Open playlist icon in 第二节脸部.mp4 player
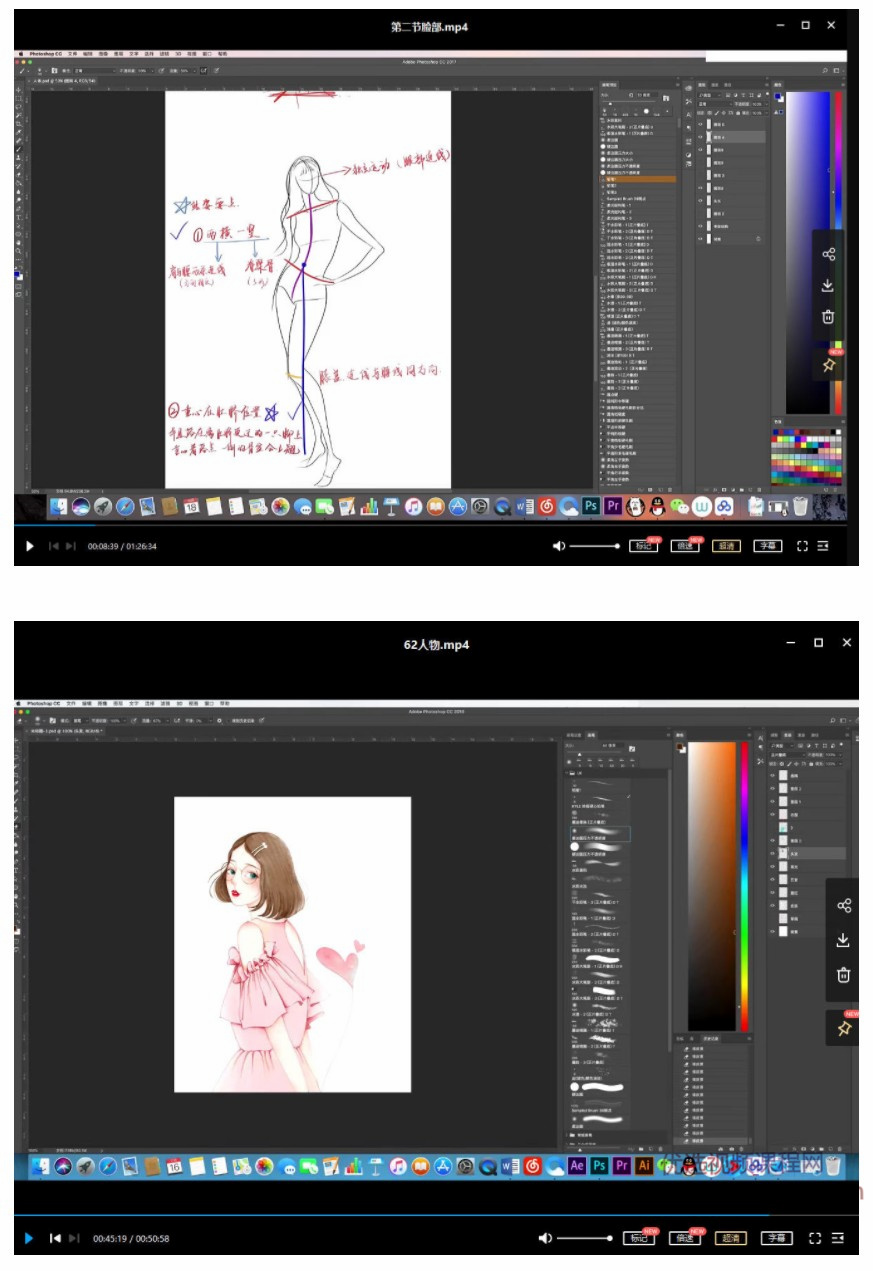Image resolution: width=873 pixels, height=1271 pixels. pyautogui.click(x=823, y=546)
